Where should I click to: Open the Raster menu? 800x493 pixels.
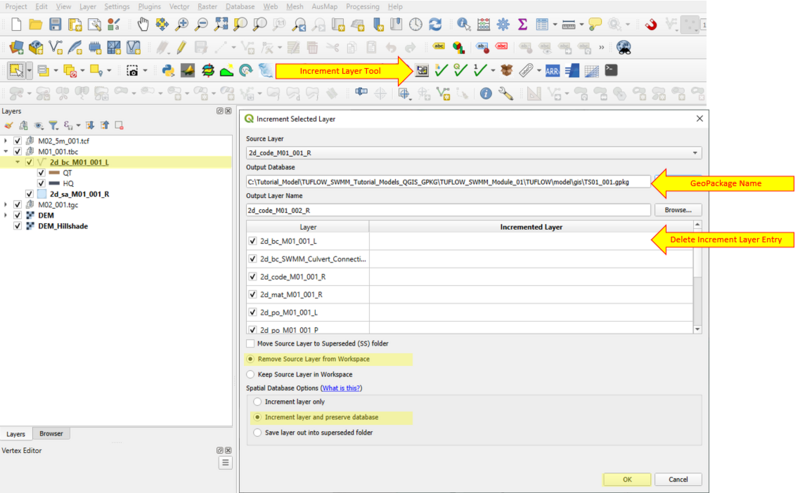click(207, 7)
